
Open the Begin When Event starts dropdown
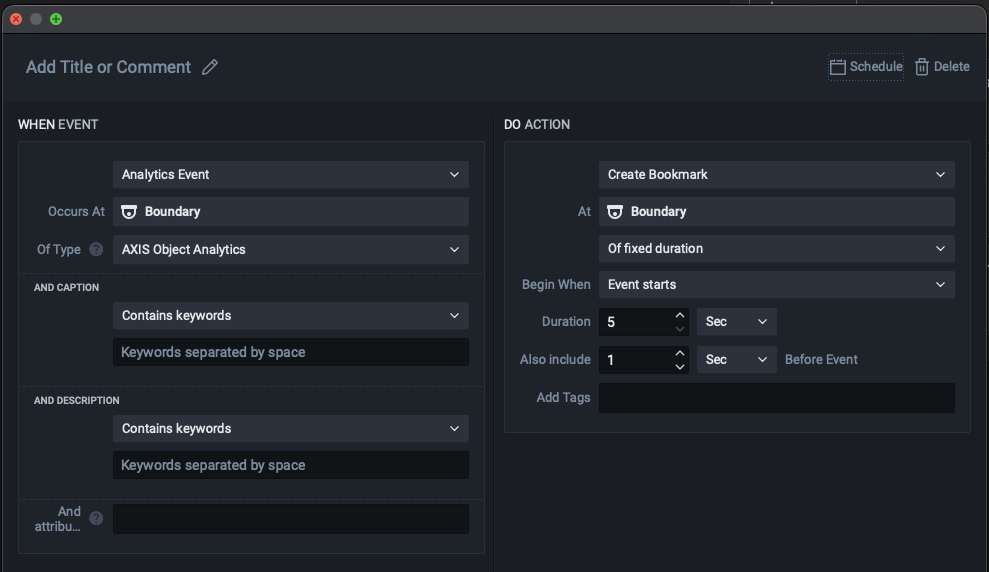(x=776, y=284)
